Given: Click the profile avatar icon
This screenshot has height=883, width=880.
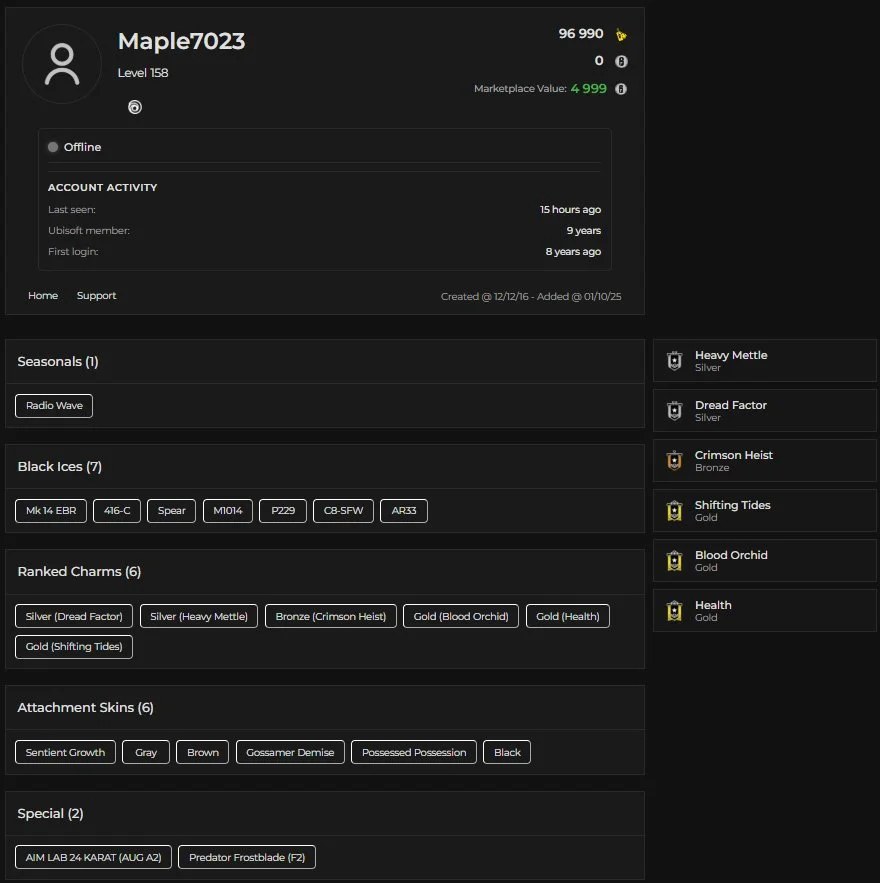Looking at the screenshot, I should tap(62, 64).
